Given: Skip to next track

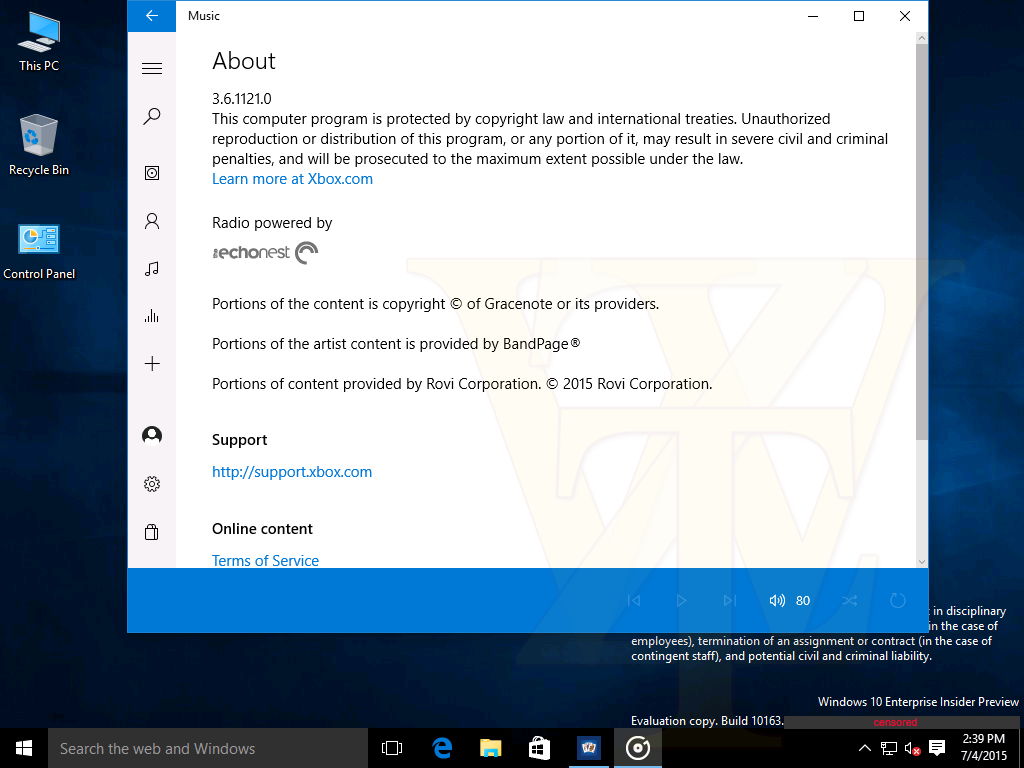Looking at the screenshot, I should click(729, 600).
